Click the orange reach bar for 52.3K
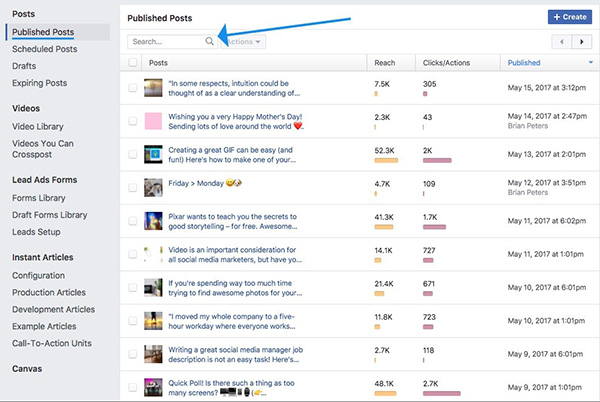Viewport: 600px width, 402px height. pos(385,160)
